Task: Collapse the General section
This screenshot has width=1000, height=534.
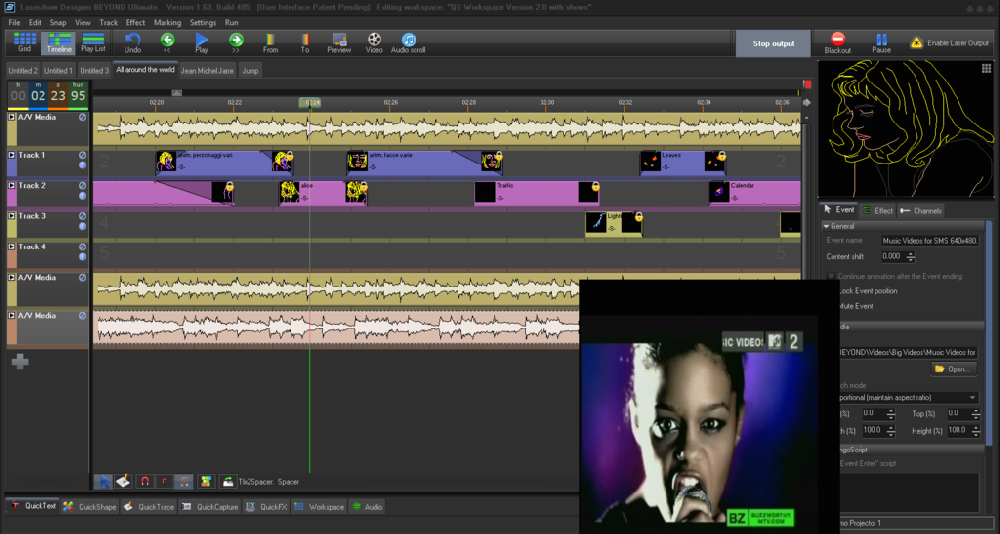Action: (825, 226)
